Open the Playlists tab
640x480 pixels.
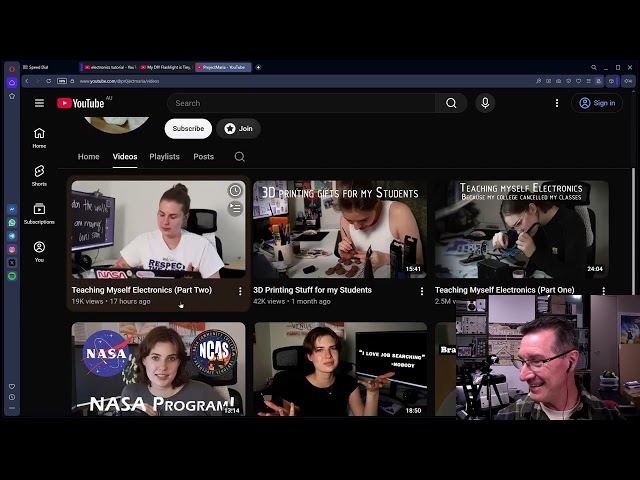pos(164,157)
